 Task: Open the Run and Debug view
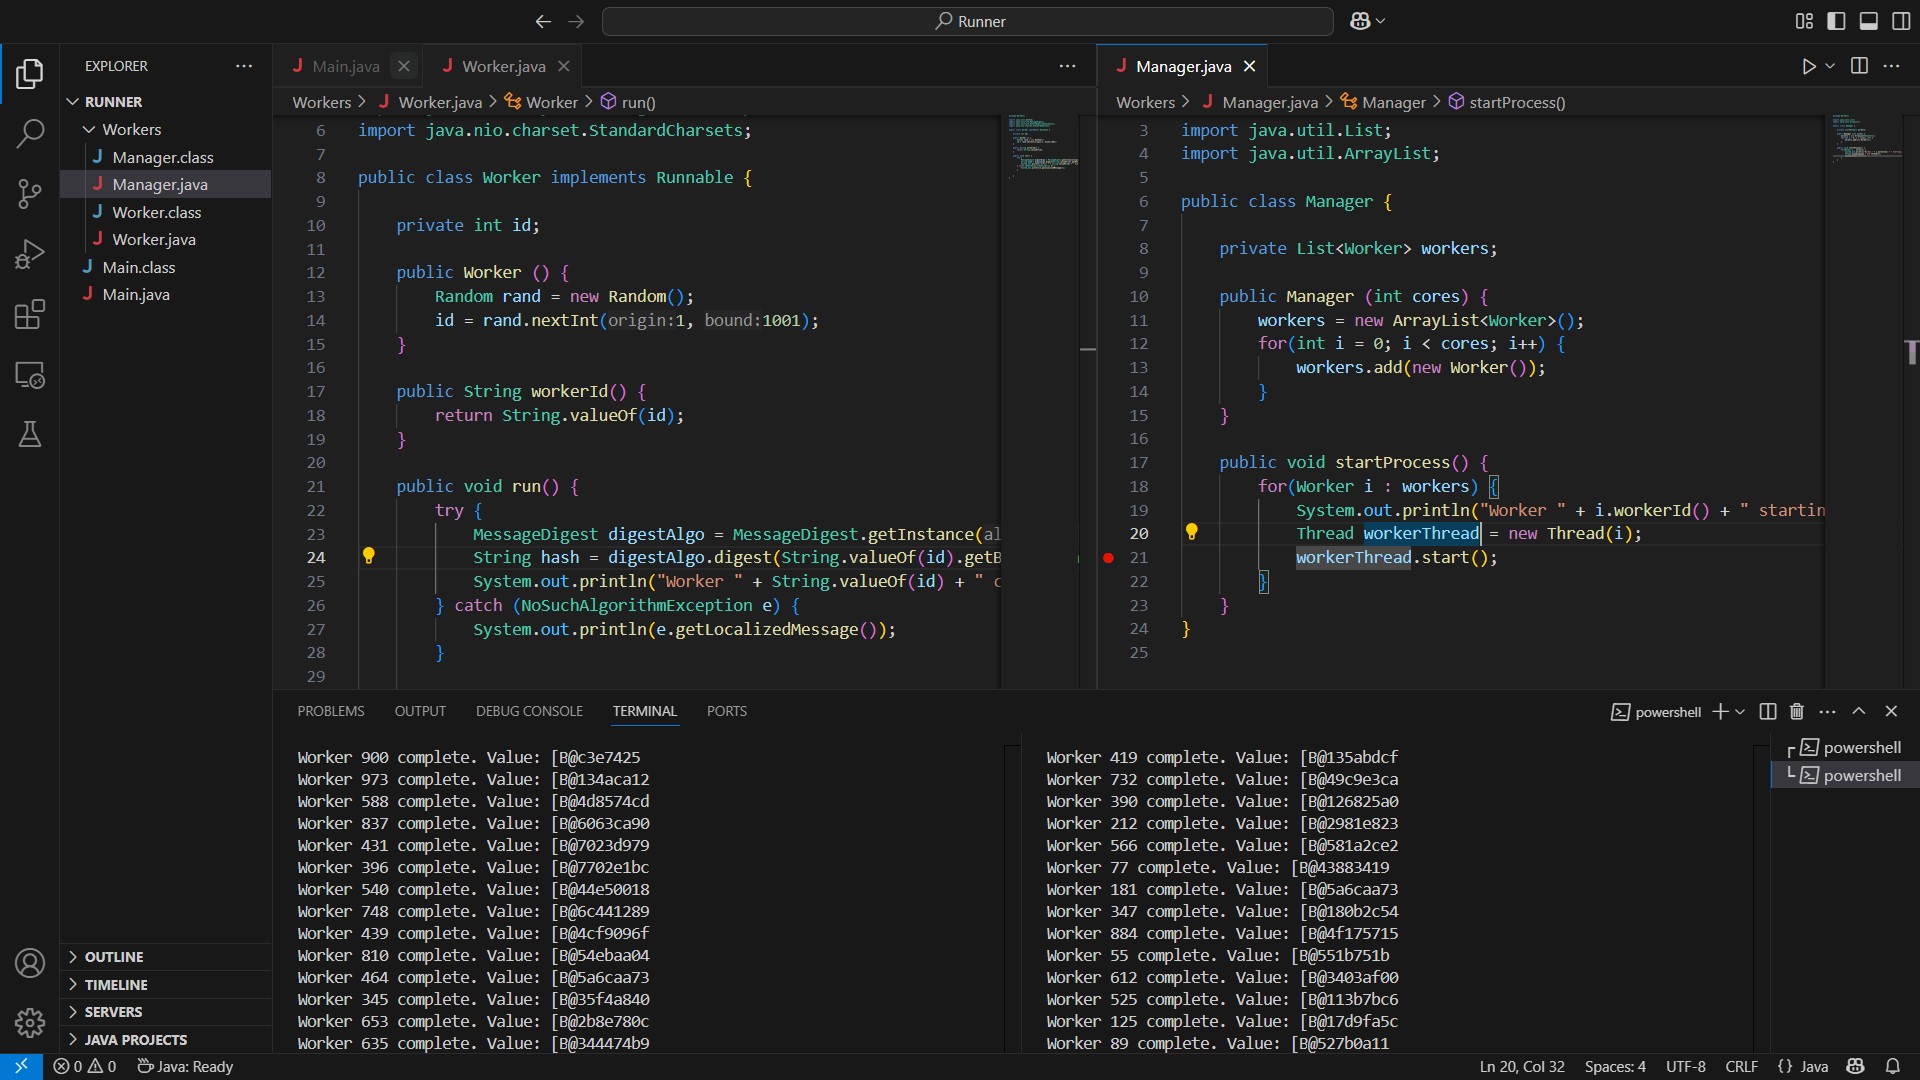click(30, 254)
